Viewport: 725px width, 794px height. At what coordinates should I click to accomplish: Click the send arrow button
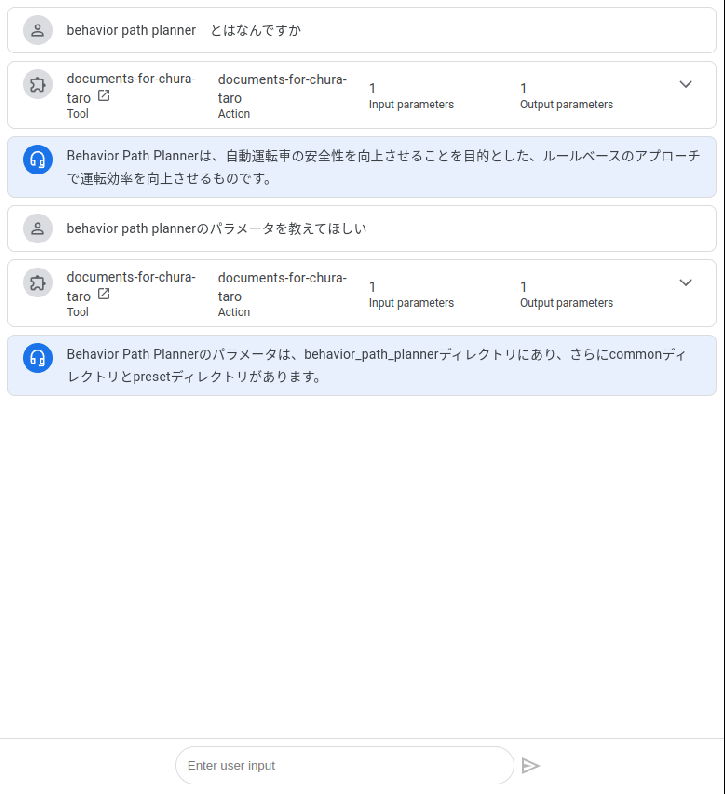531,766
